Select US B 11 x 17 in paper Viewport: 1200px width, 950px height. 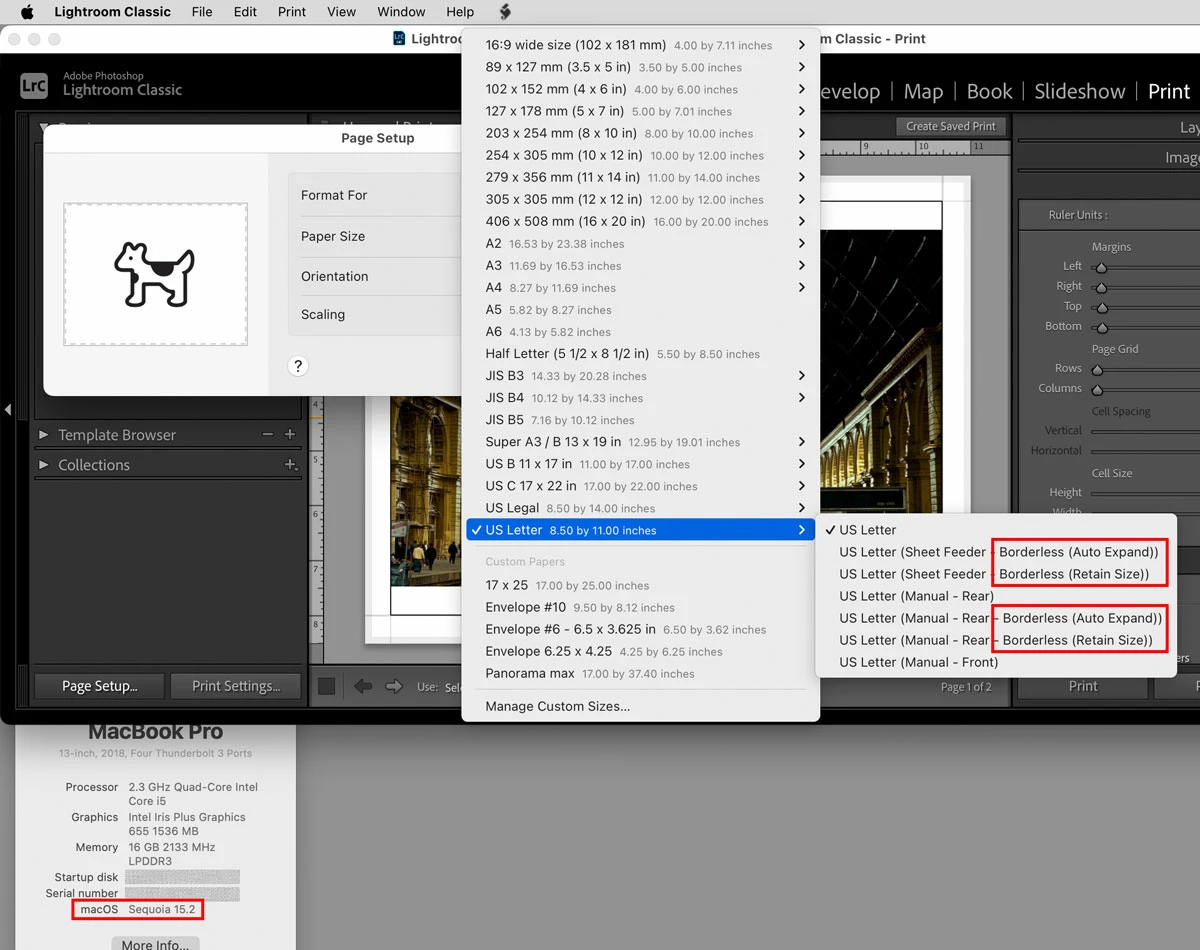[640, 464]
